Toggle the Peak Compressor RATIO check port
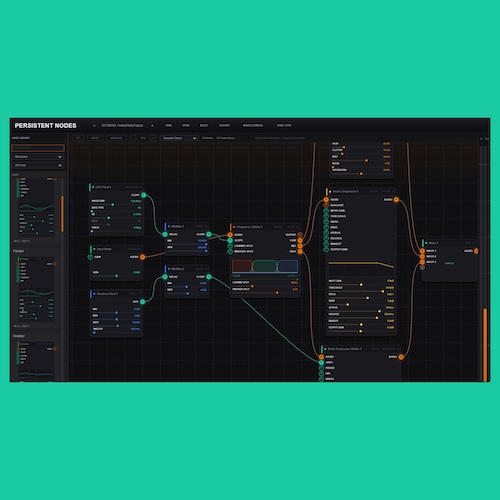Viewport: 500px width, 500px height. [x=326, y=222]
